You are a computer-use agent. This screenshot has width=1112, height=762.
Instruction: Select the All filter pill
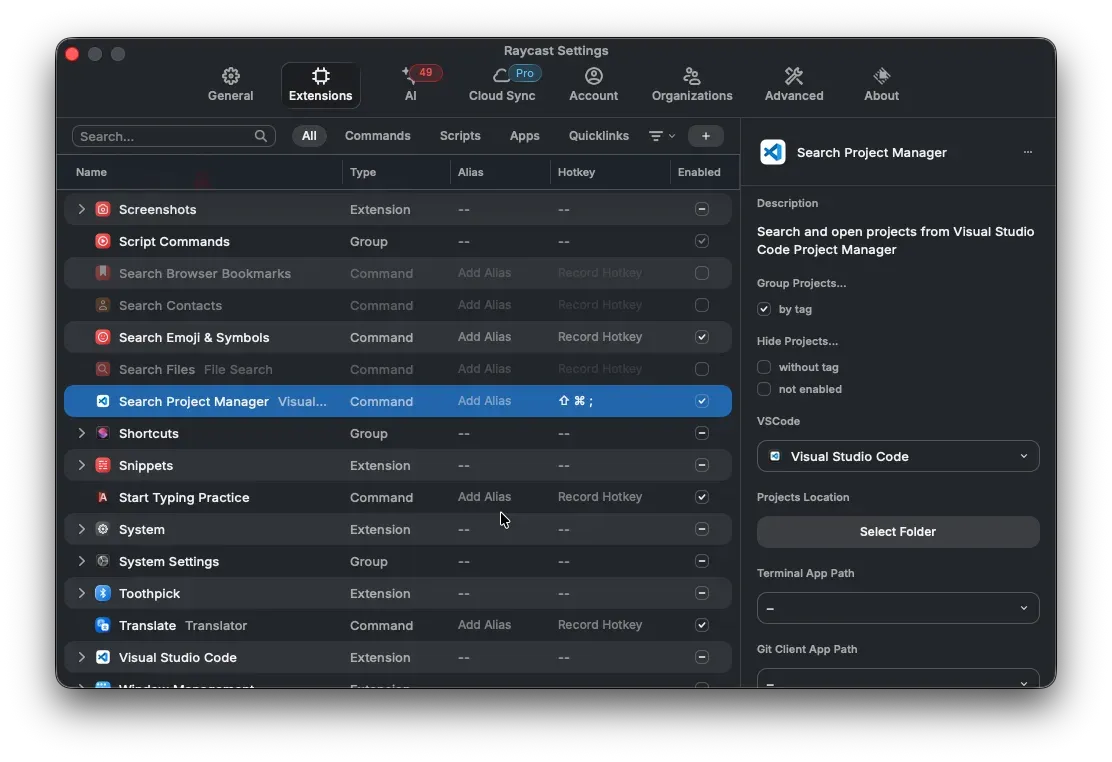tap(309, 136)
